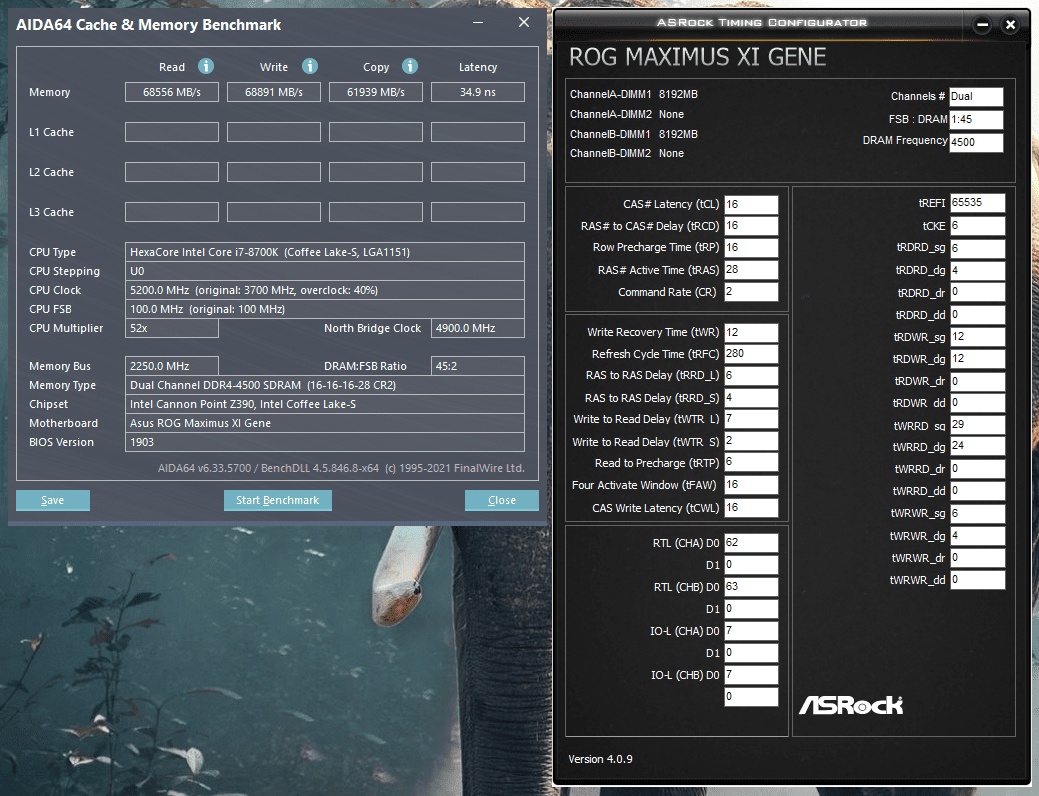Minimize the ASRock Timing Configurator window
The width and height of the screenshot is (1039, 796).
coord(983,25)
